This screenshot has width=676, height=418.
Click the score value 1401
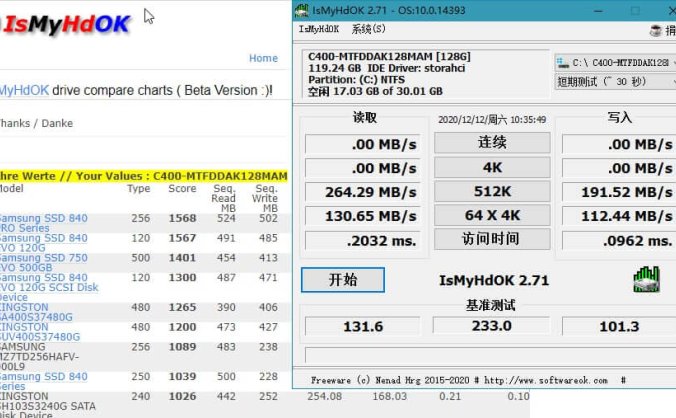pos(182,258)
